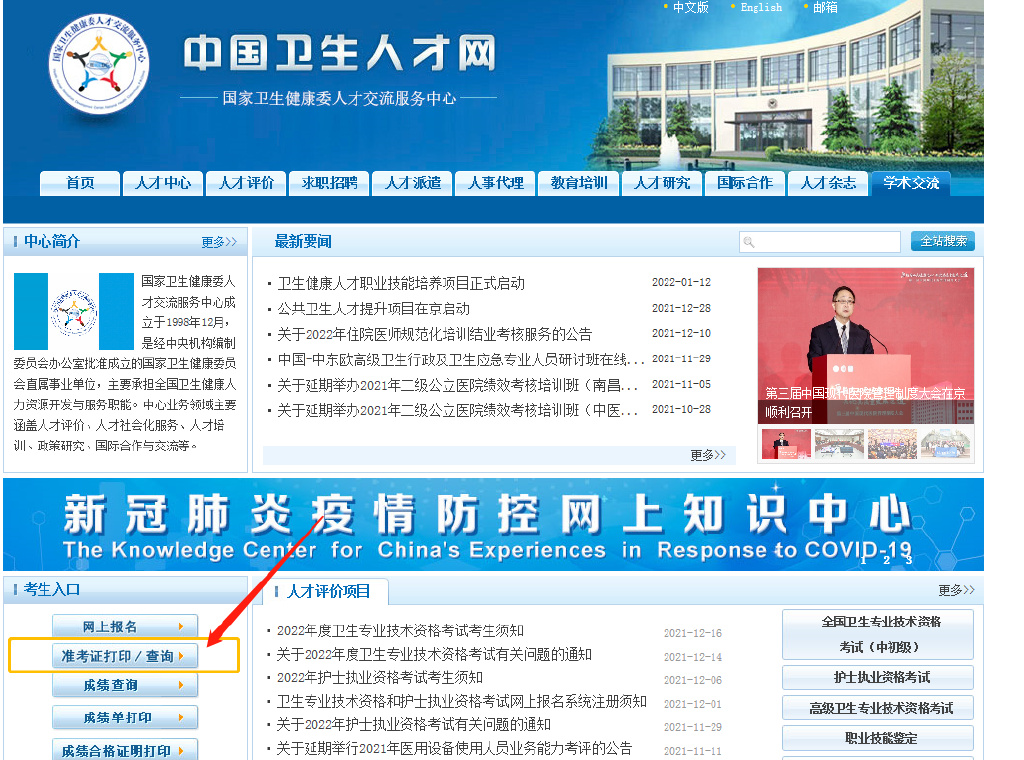The height and width of the screenshot is (760, 1024).
Task: Select the 人才评价项目 tab
Action: pos(326,592)
